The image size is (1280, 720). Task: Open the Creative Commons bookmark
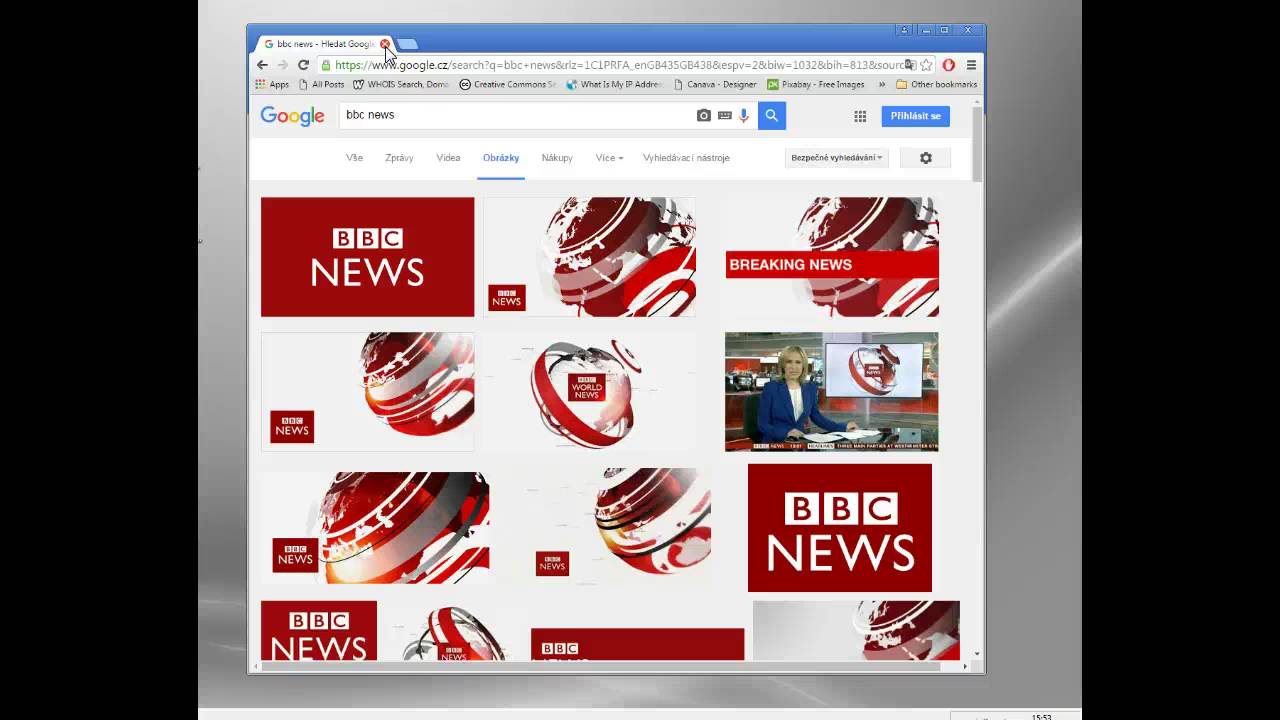[x=507, y=85]
